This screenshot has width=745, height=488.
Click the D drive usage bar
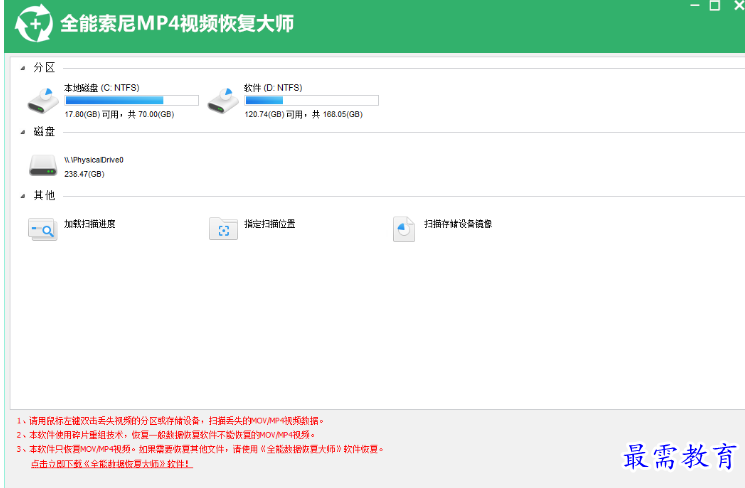point(312,100)
